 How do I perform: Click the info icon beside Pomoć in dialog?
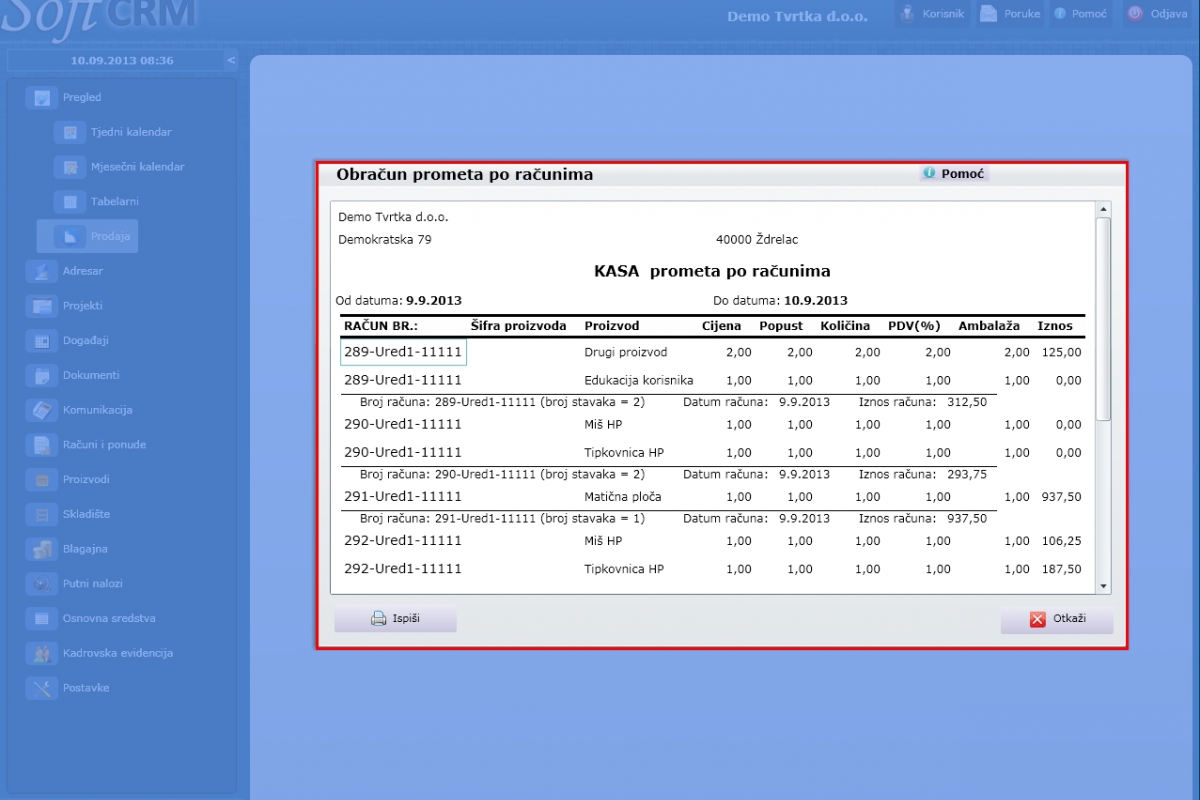coord(929,173)
